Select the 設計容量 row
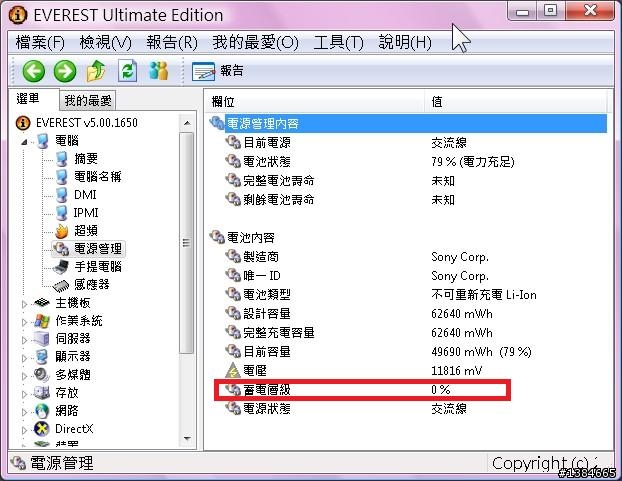Viewport: 622px width, 481px height. (407, 314)
